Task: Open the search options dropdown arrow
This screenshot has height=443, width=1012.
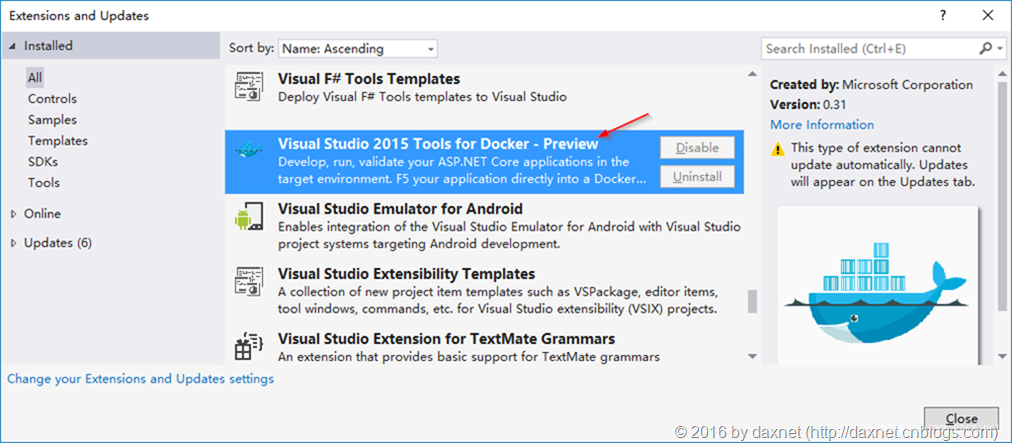Action: (x=1000, y=48)
